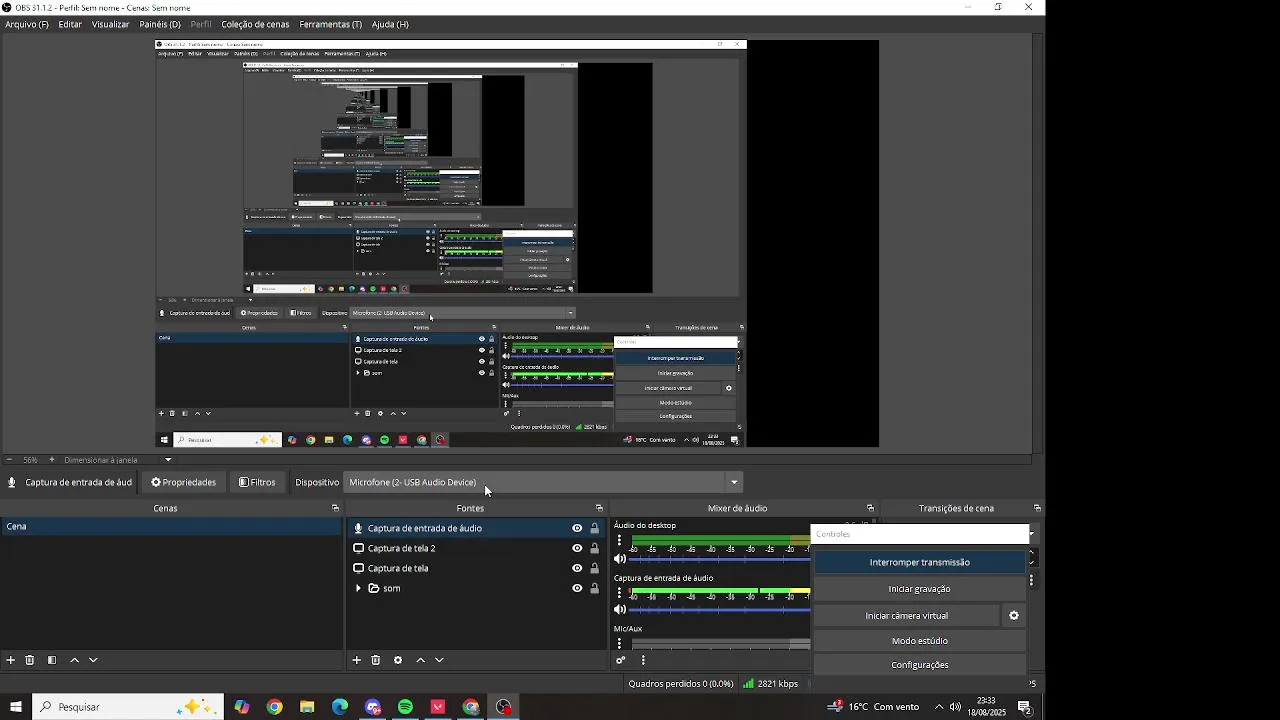1280x720 pixels.
Task: Open Filtros for selected source
Action: pyautogui.click(x=257, y=482)
